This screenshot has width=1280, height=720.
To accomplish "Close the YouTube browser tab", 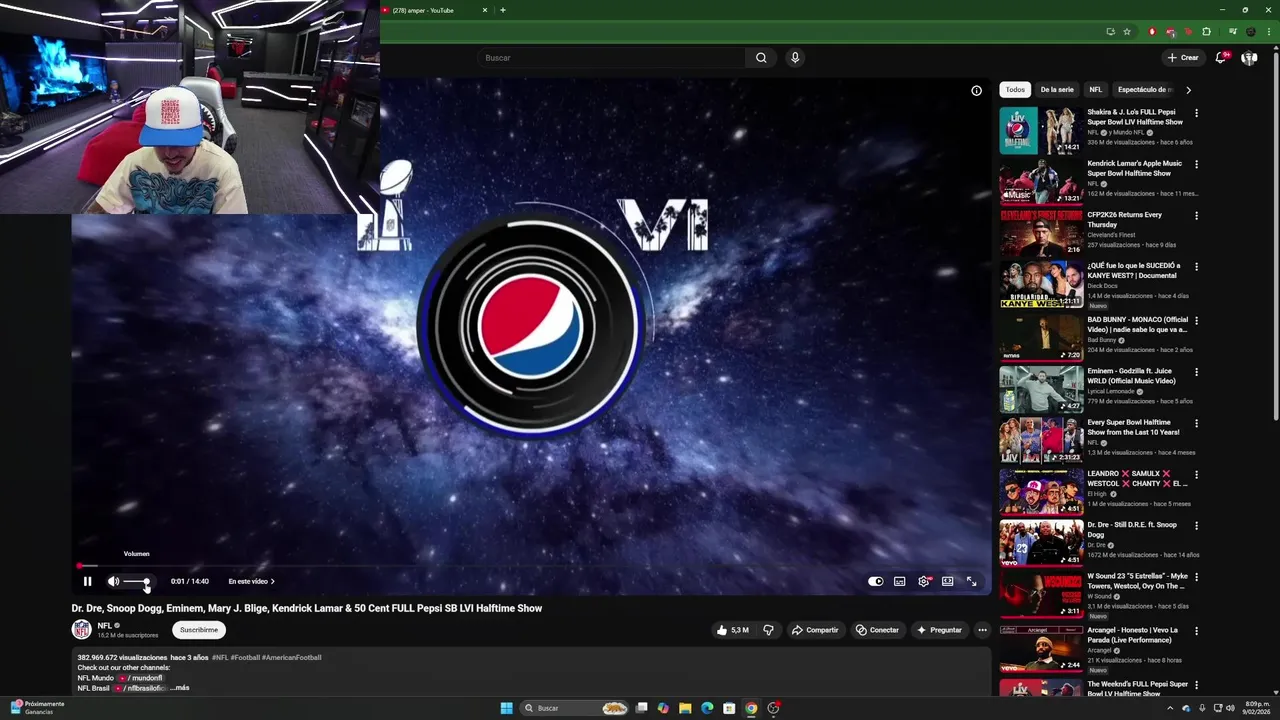I will (x=485, y=10).
